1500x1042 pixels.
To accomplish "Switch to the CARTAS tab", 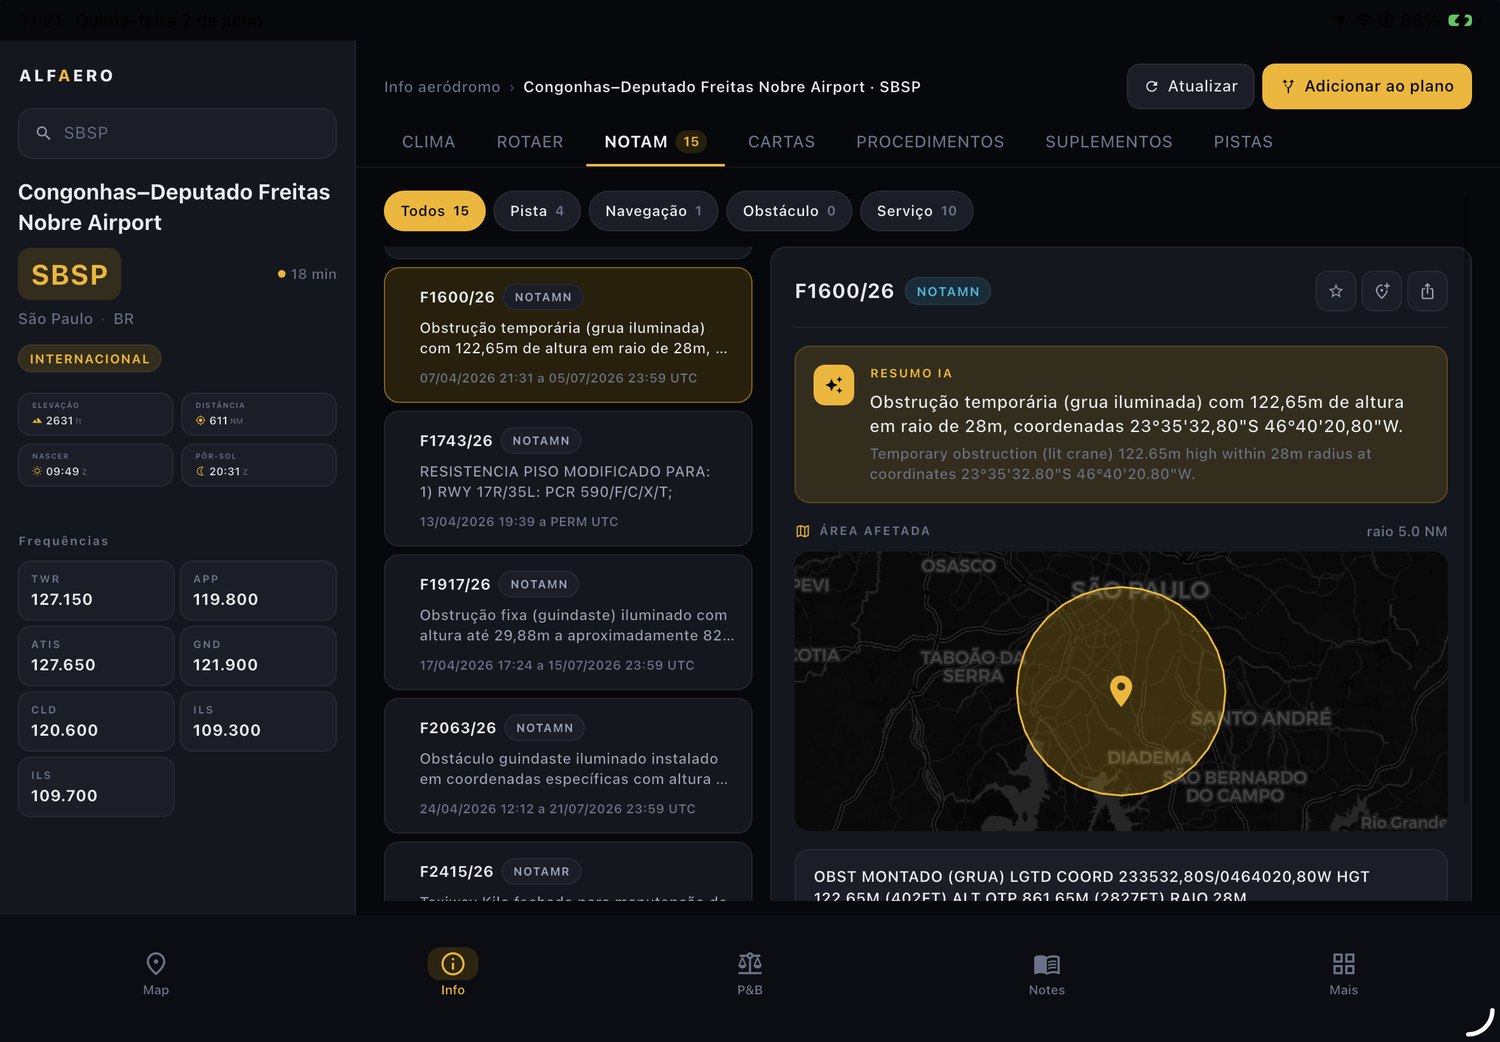I will tap(781, 142).
